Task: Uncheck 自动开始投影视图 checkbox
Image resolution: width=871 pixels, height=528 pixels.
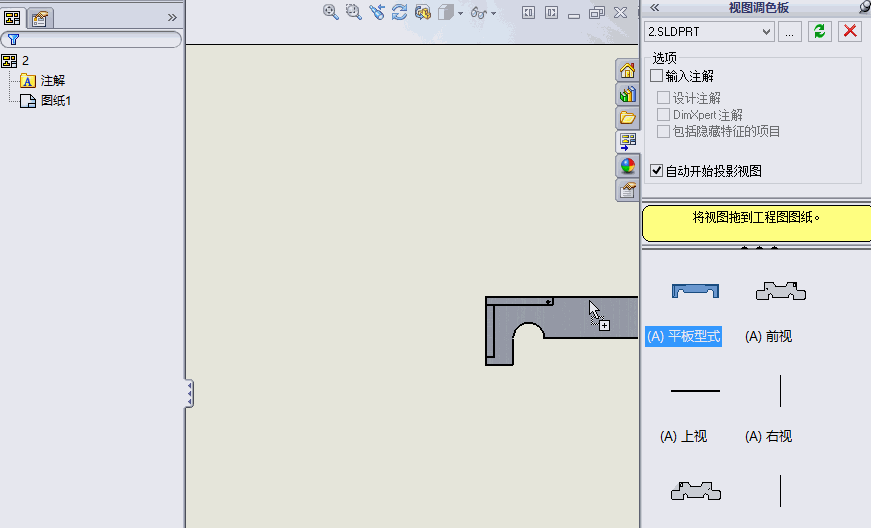Action: pos(657,170)
